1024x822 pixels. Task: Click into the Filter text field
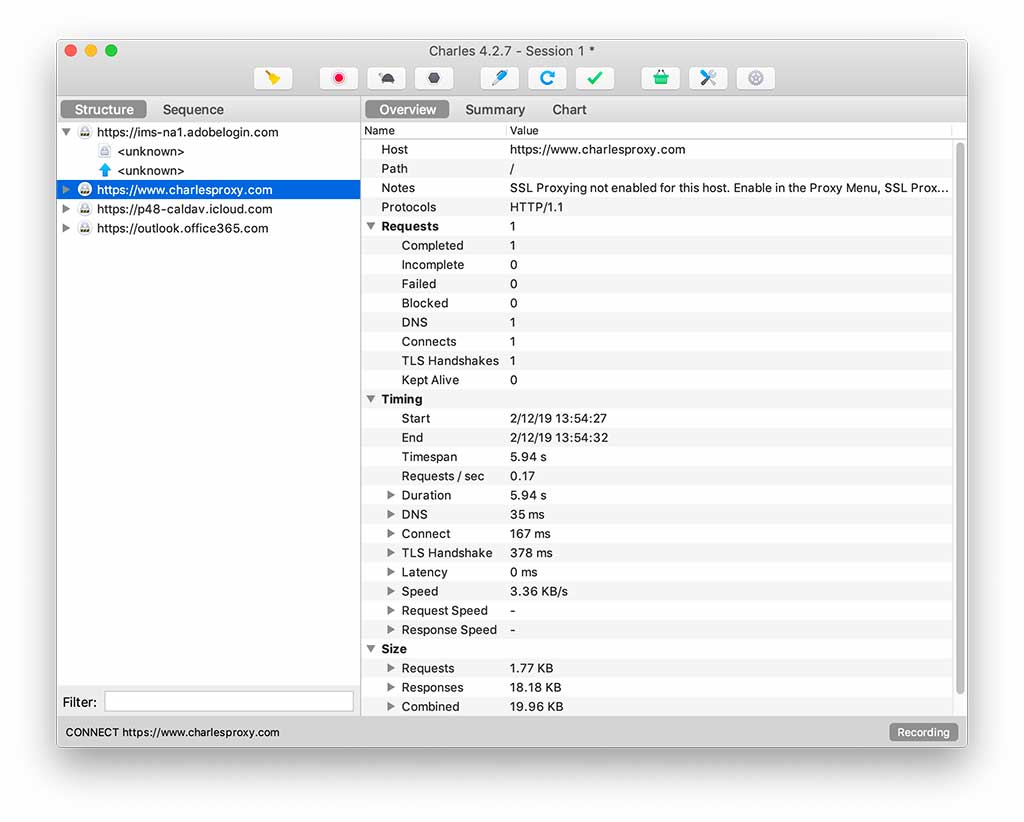(228, 702)
